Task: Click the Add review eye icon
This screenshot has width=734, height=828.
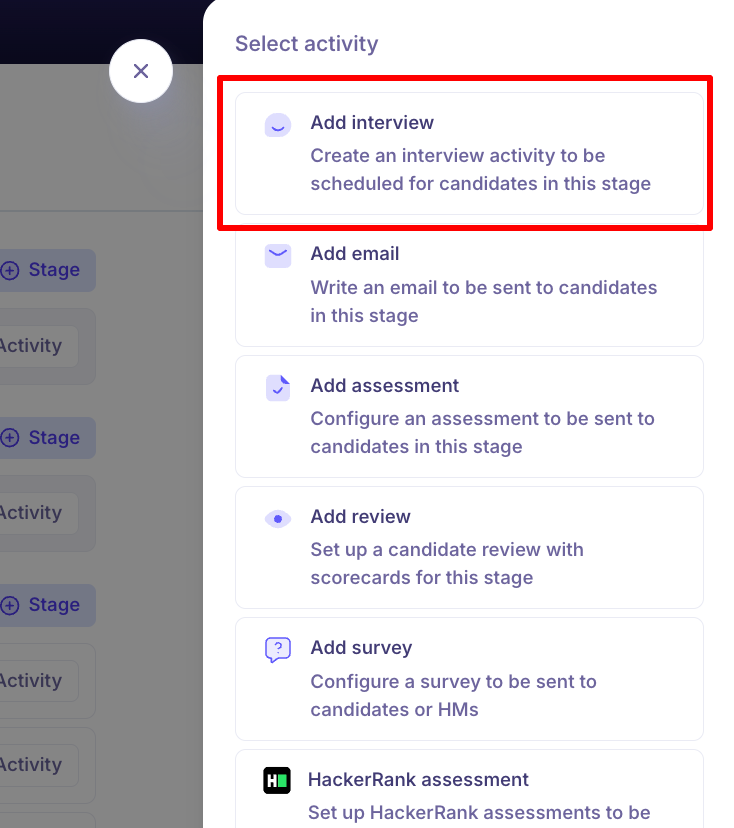Action: click(x=277, y=519)
